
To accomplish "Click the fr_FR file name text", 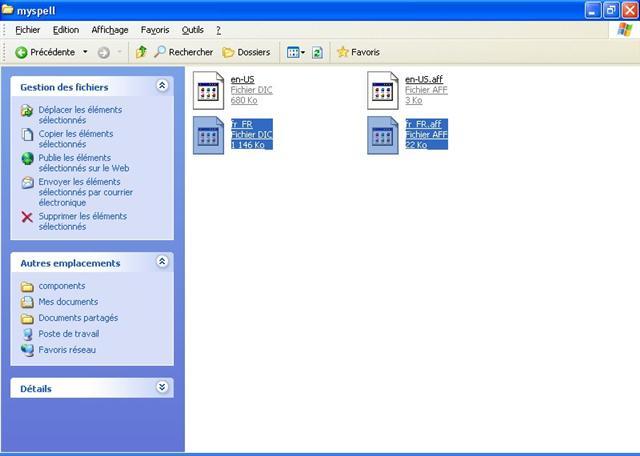I will 242,124.
